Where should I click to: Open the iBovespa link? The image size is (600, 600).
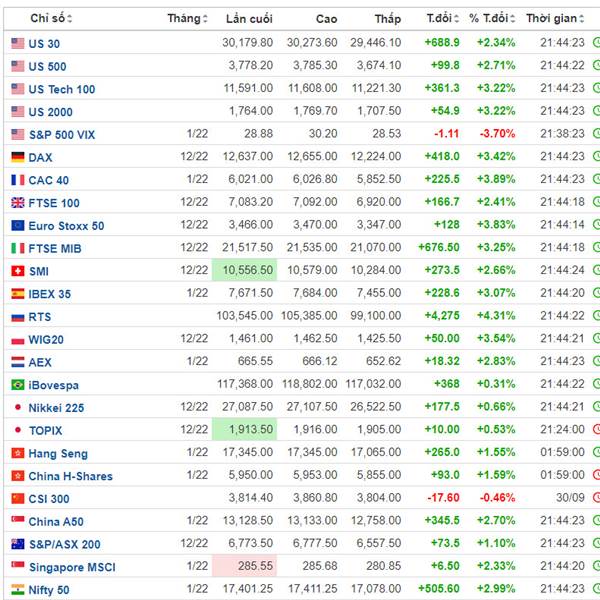(x=54, y=385)
